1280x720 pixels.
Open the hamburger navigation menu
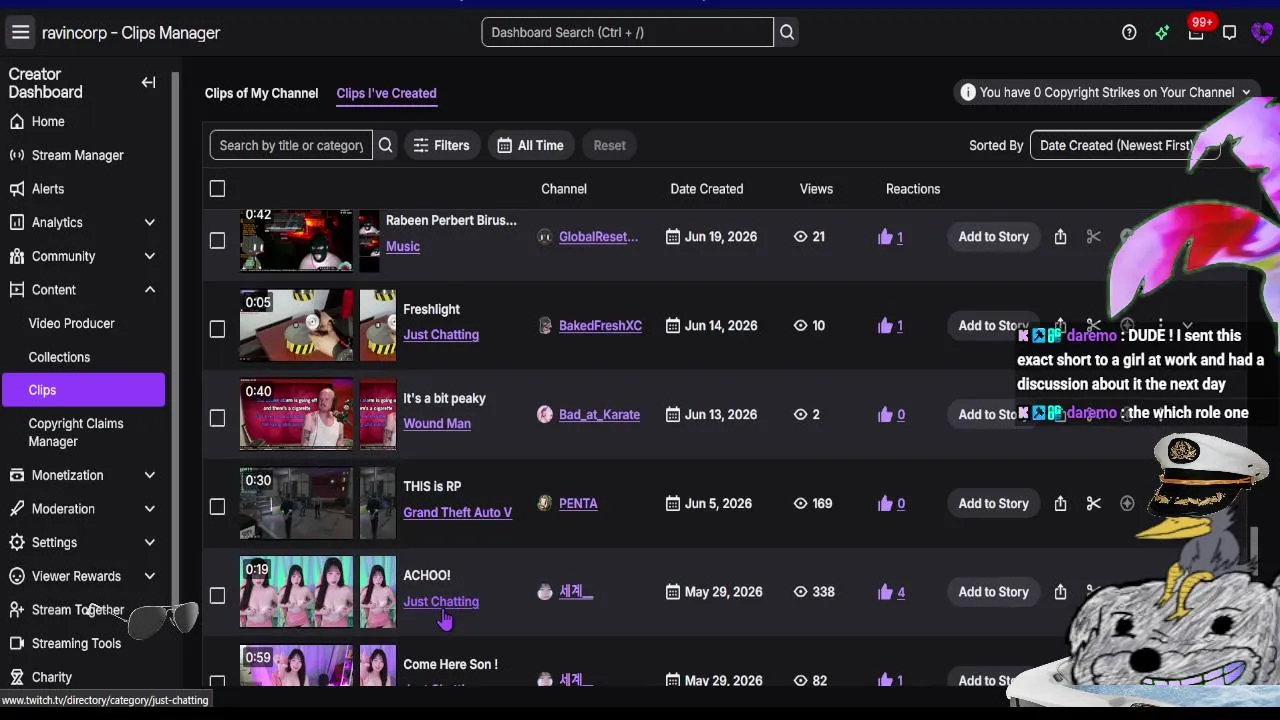point(20,33)
